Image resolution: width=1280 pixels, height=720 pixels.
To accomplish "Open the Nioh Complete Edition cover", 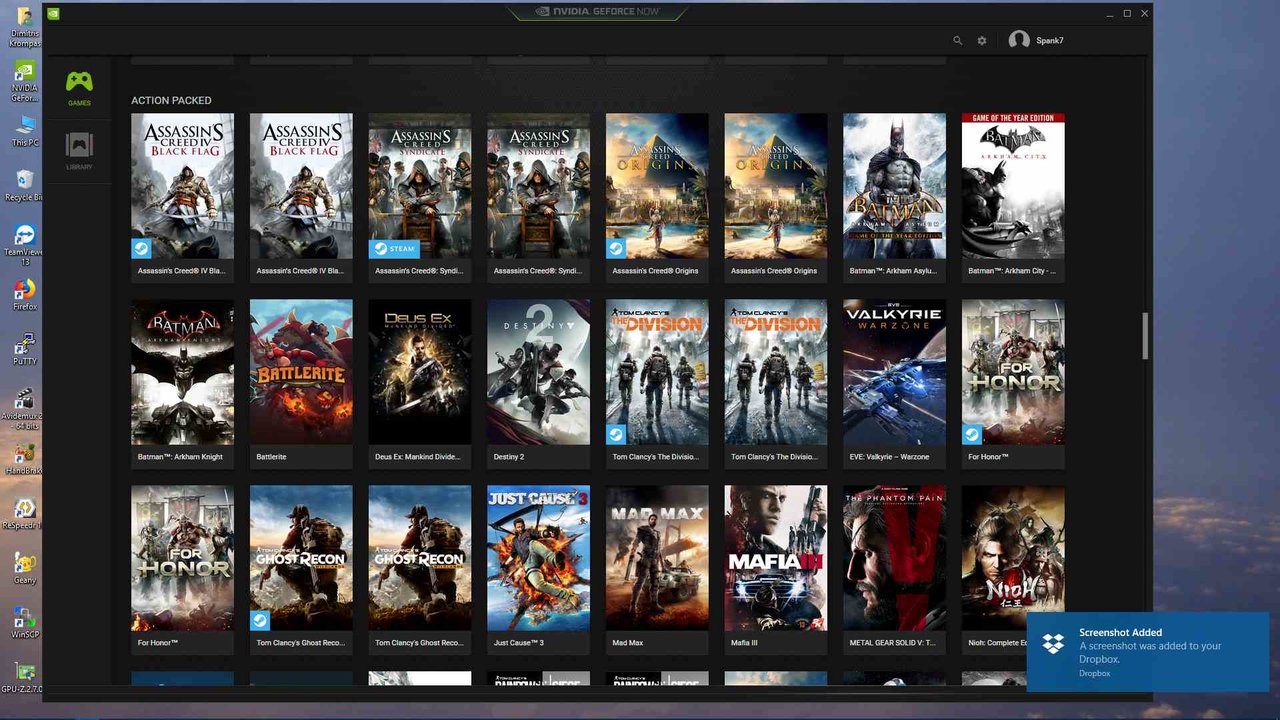I will pyautogui.click(x=1013, y=558).
